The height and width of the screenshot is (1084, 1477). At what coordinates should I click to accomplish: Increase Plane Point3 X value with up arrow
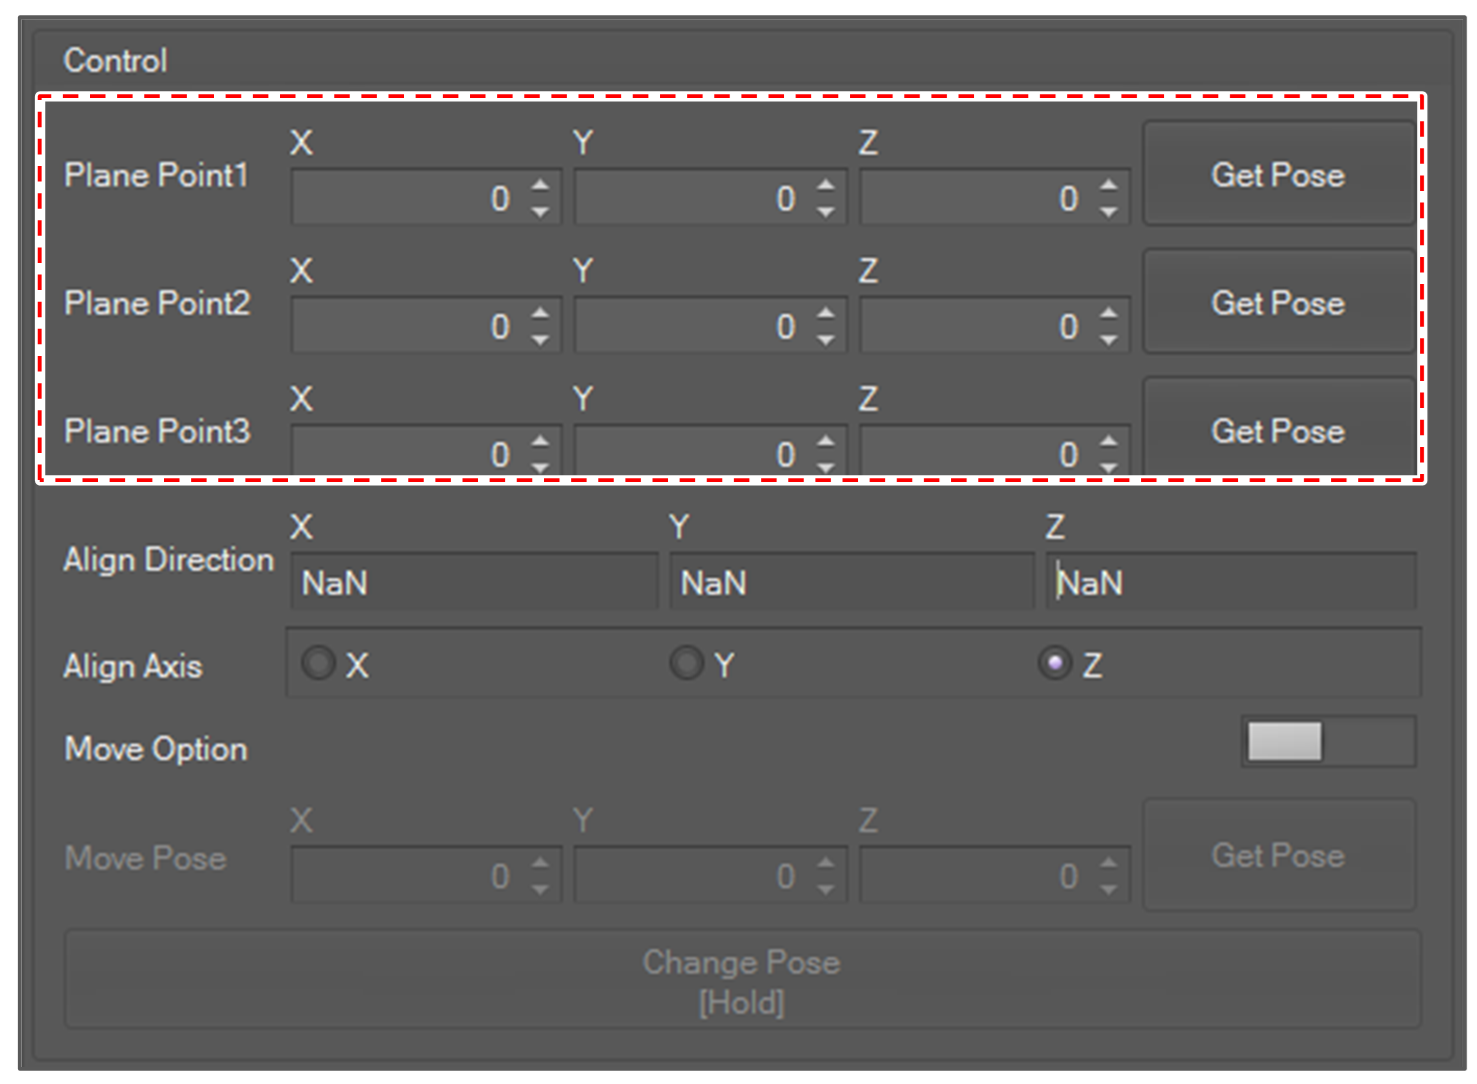click(x=540, y=441)
